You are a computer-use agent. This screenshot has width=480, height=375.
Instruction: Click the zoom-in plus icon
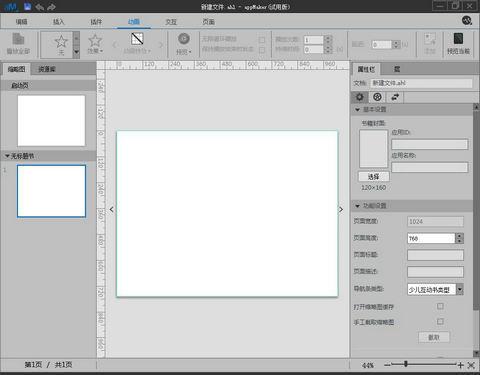tap(460, 365)
